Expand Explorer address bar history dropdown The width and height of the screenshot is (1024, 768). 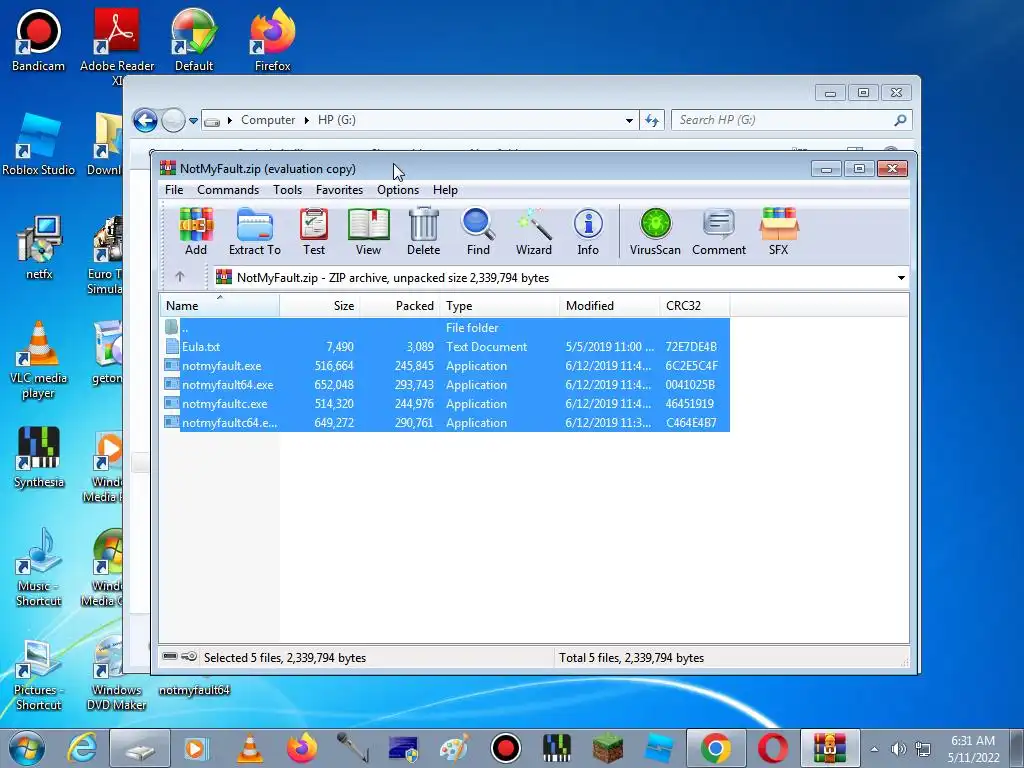coord(629,120)
